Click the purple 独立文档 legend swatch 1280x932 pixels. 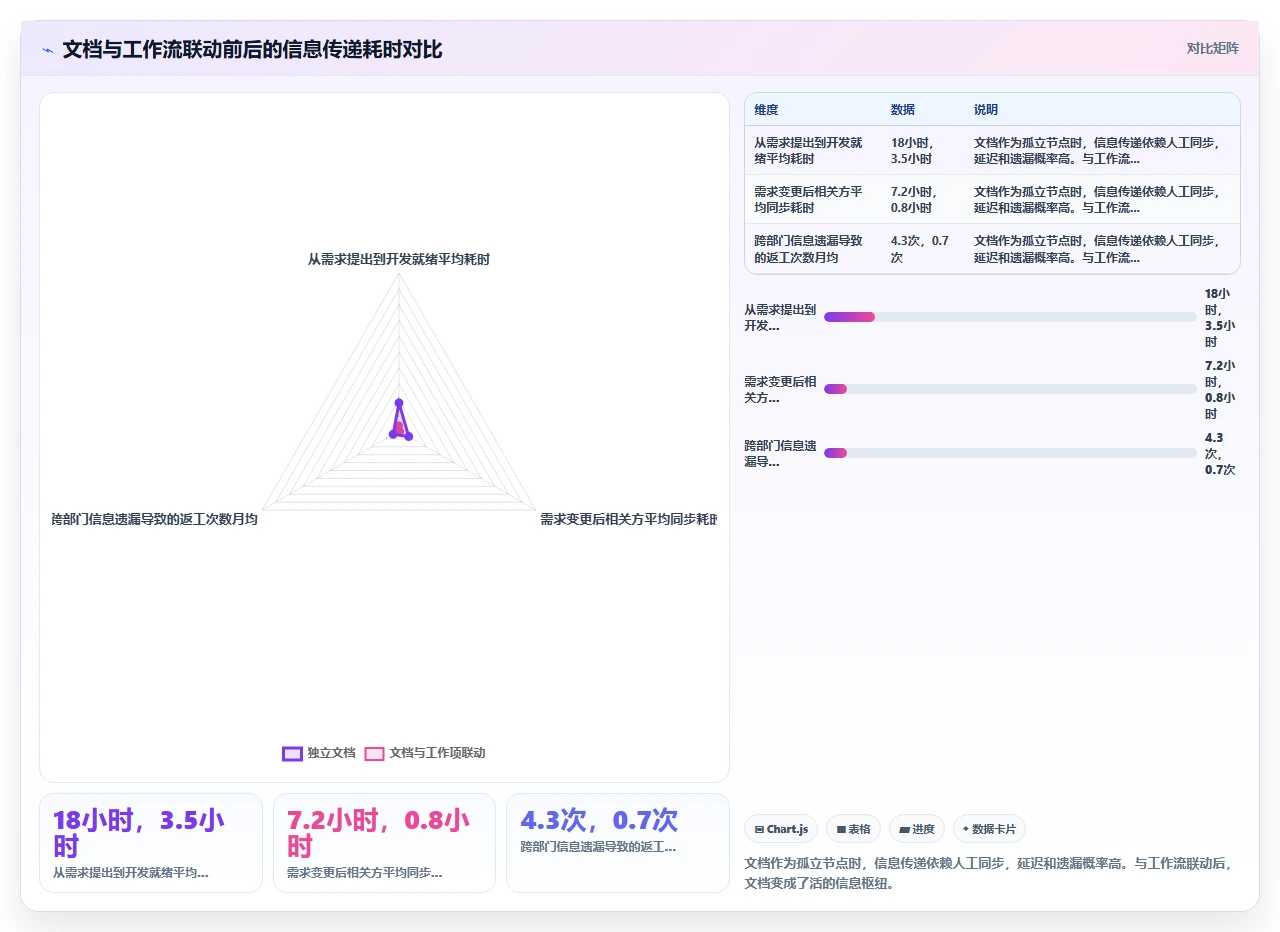pyautogui.click(x=292, y=753)
